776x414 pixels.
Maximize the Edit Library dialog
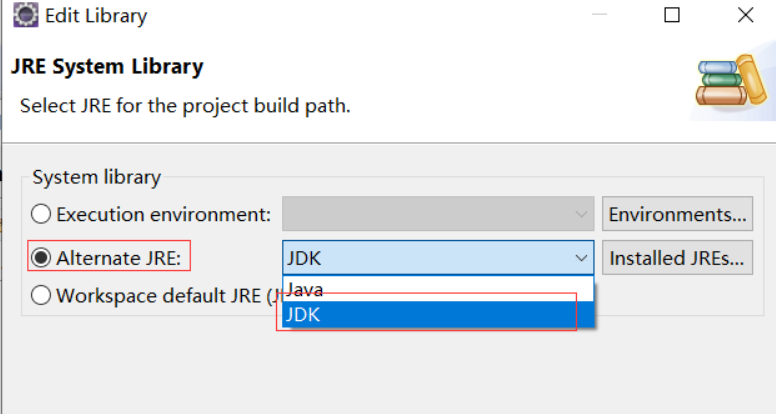click(672, 15)
